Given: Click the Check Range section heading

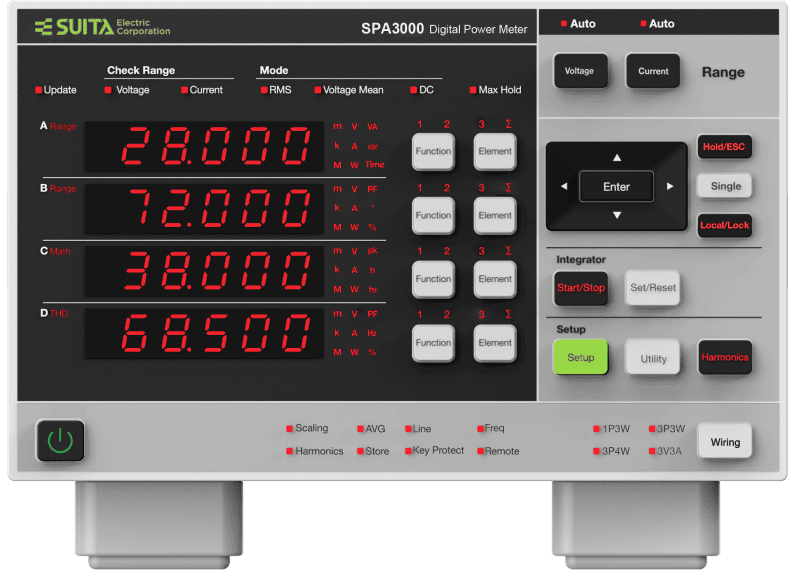Looking at the screenshot, I should point(141,70).
